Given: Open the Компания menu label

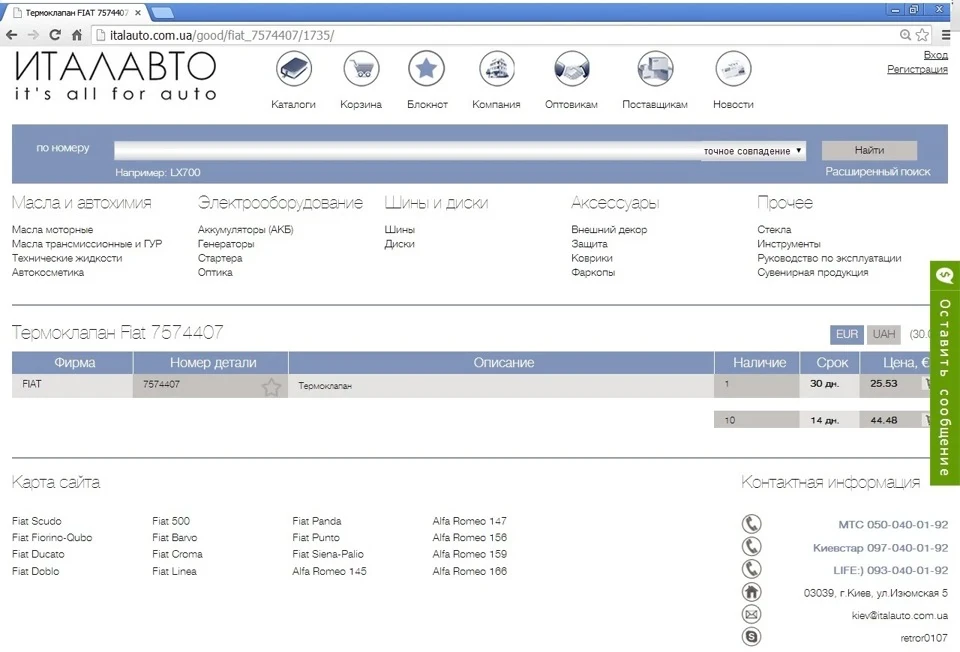Looking at the screenshot, I should click(x=496, y=104).
